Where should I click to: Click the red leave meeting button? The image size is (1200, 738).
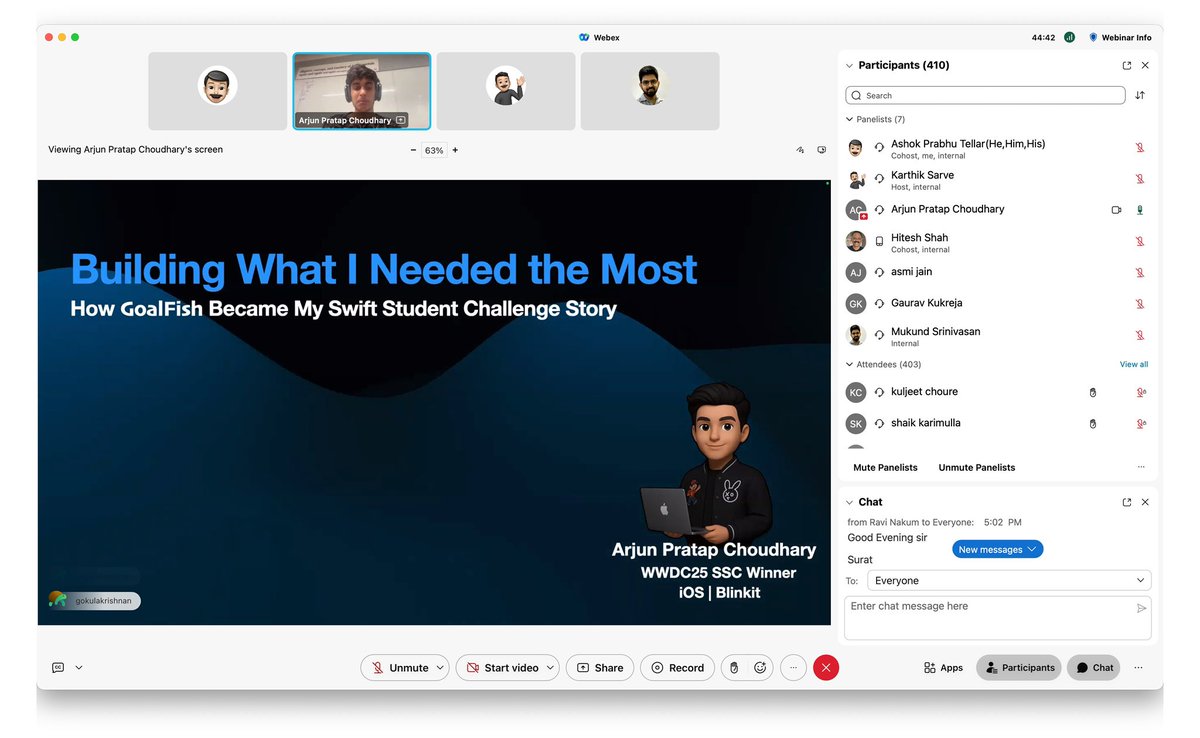coord(826,668)
